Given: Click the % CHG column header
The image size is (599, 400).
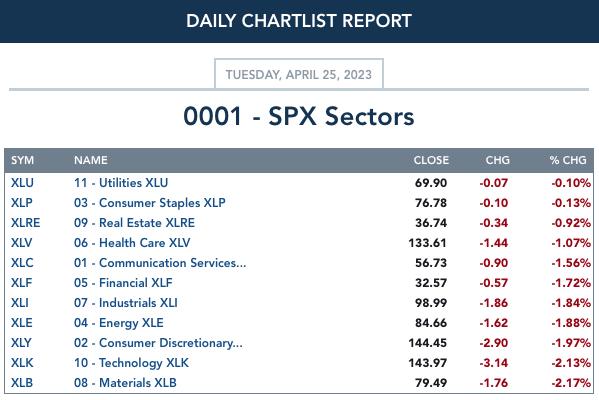Looking at the screenshot, I should (568, 160).
